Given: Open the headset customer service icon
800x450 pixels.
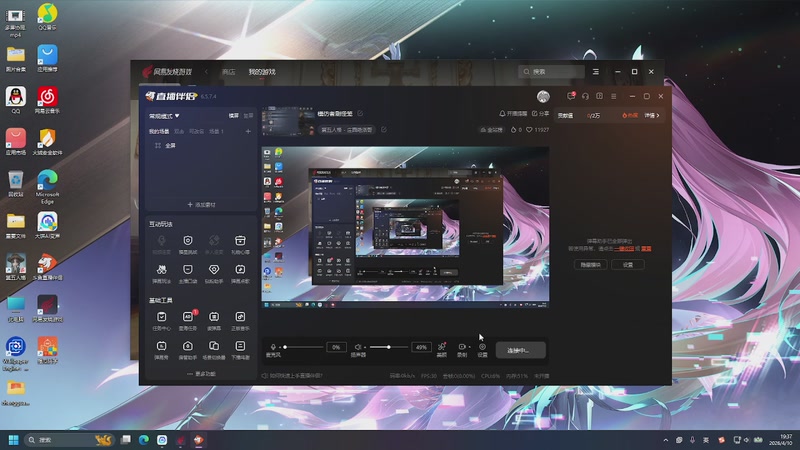Looking at the screenshot, I should [585, 96].
